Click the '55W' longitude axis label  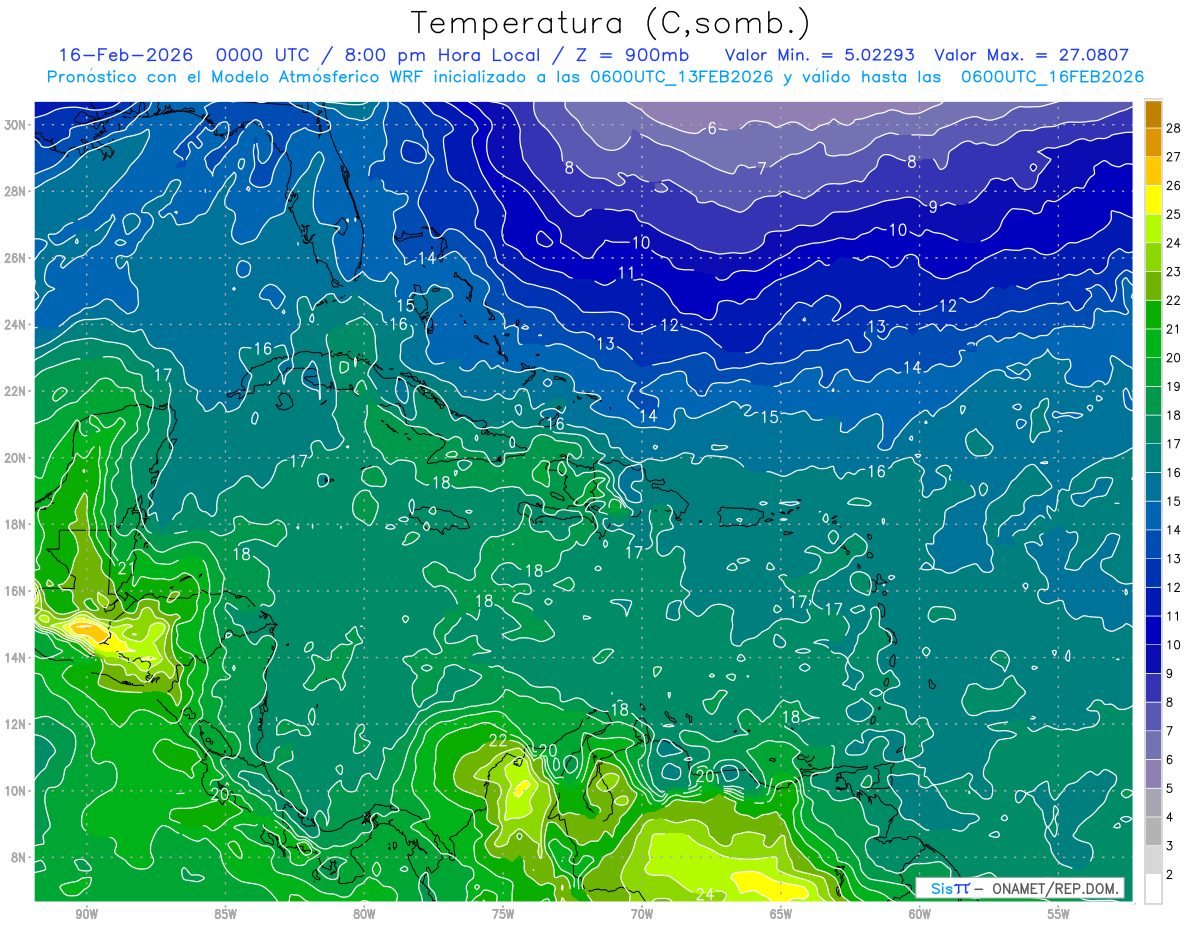1059,914
